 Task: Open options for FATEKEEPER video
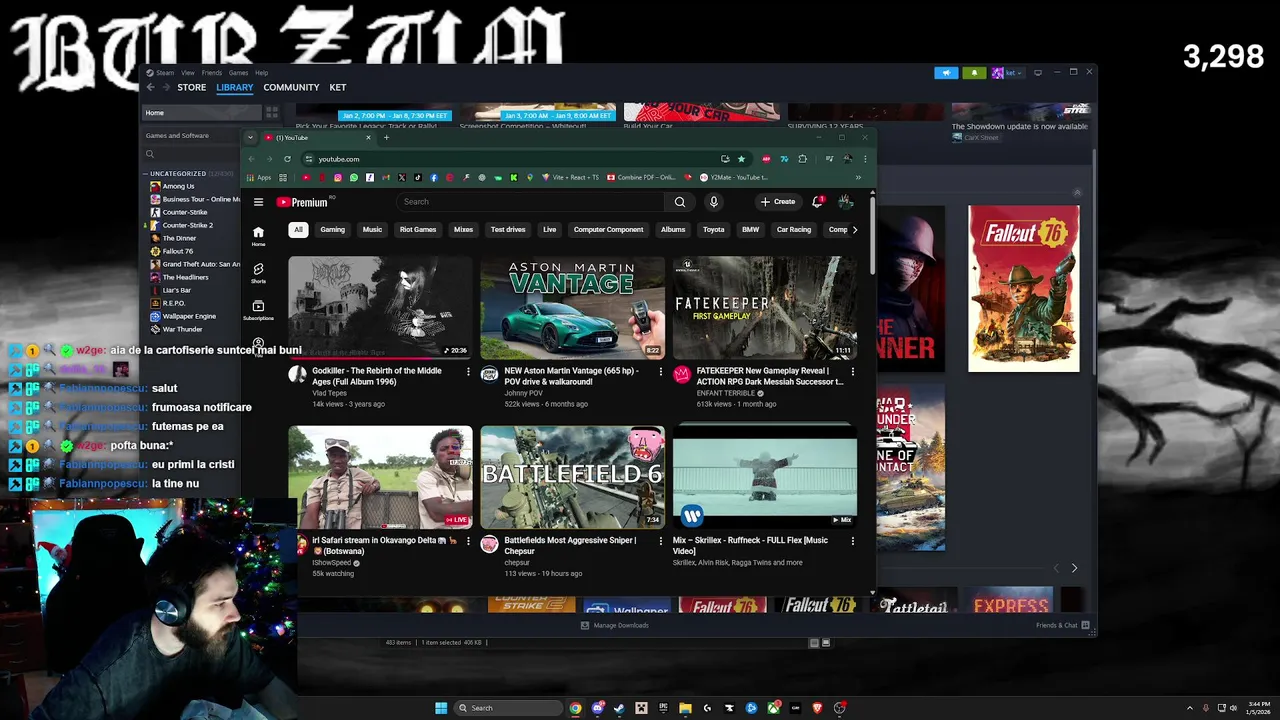tap(852, 372)
